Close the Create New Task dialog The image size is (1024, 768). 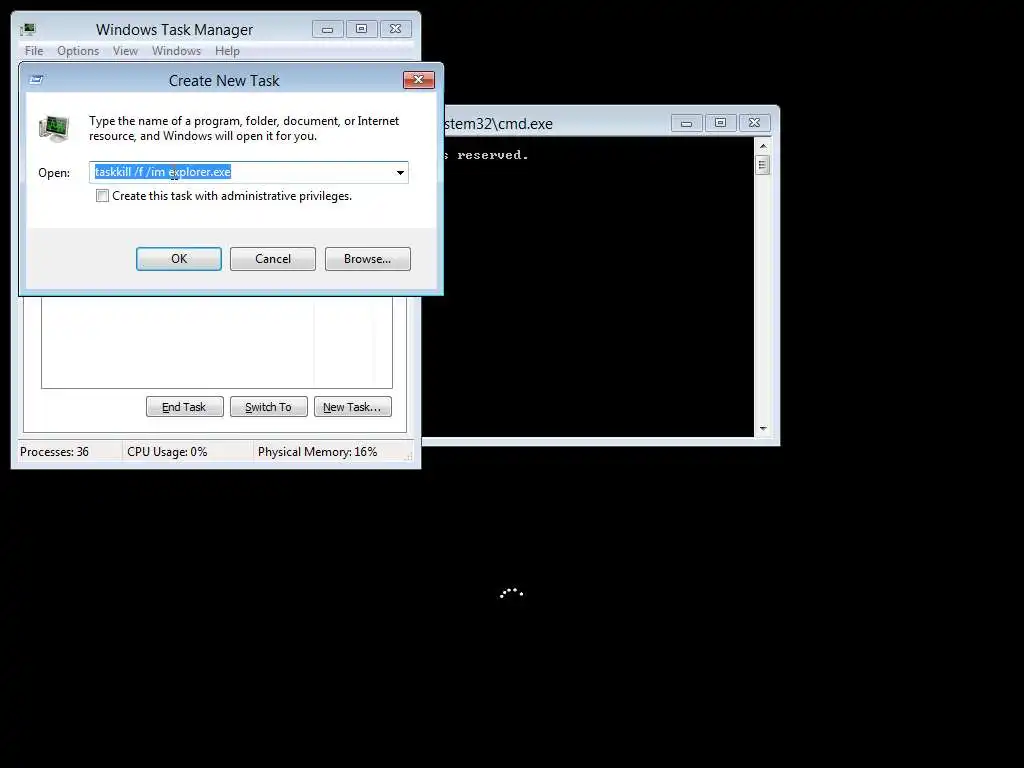[x=419, y=80]
